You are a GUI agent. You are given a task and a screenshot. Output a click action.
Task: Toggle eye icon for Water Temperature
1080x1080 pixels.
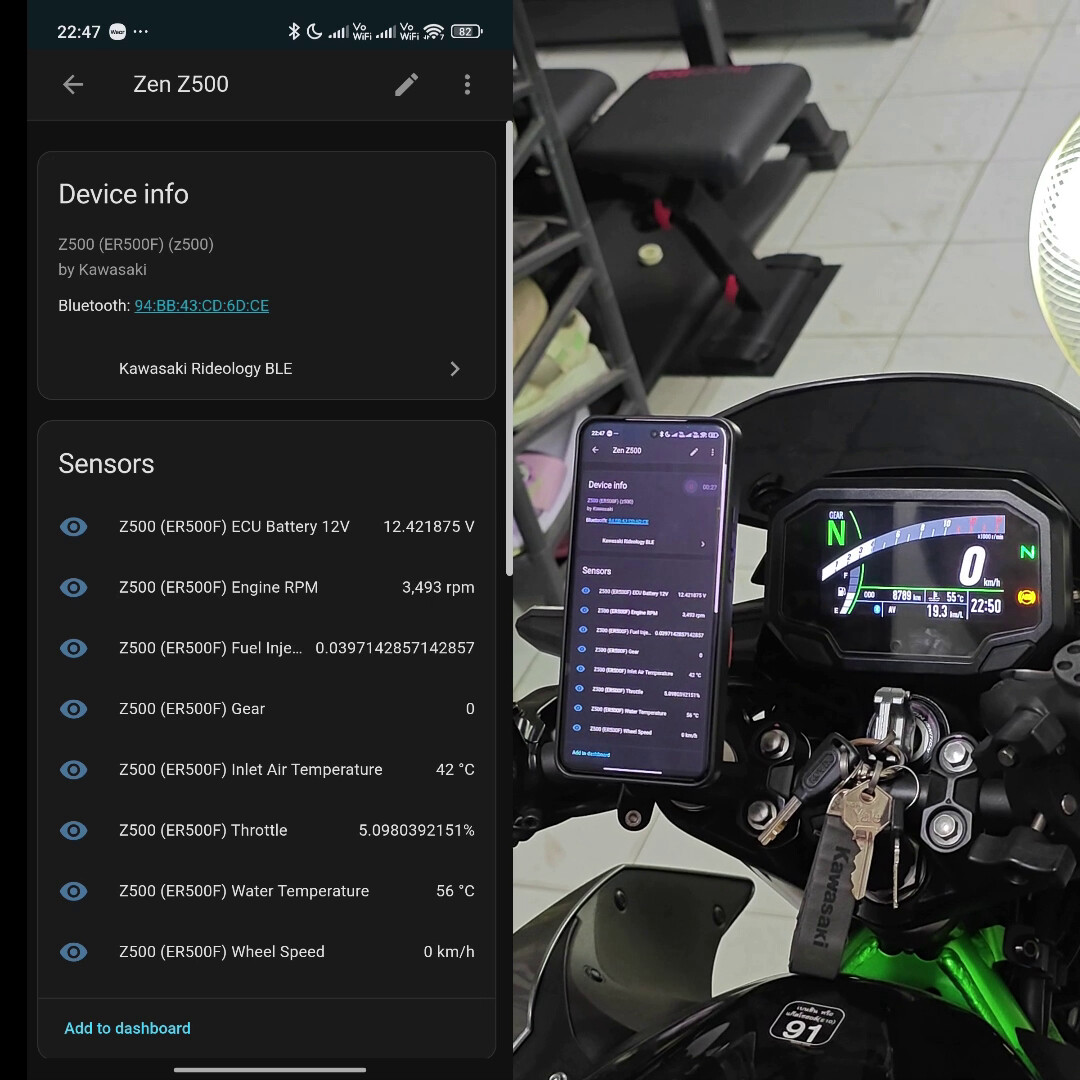(74, 891)
